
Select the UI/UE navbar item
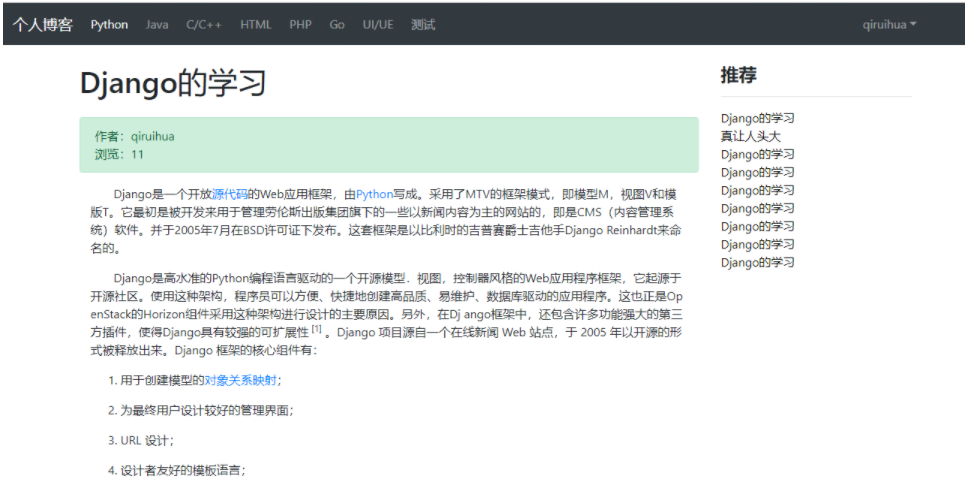point(378,25)
